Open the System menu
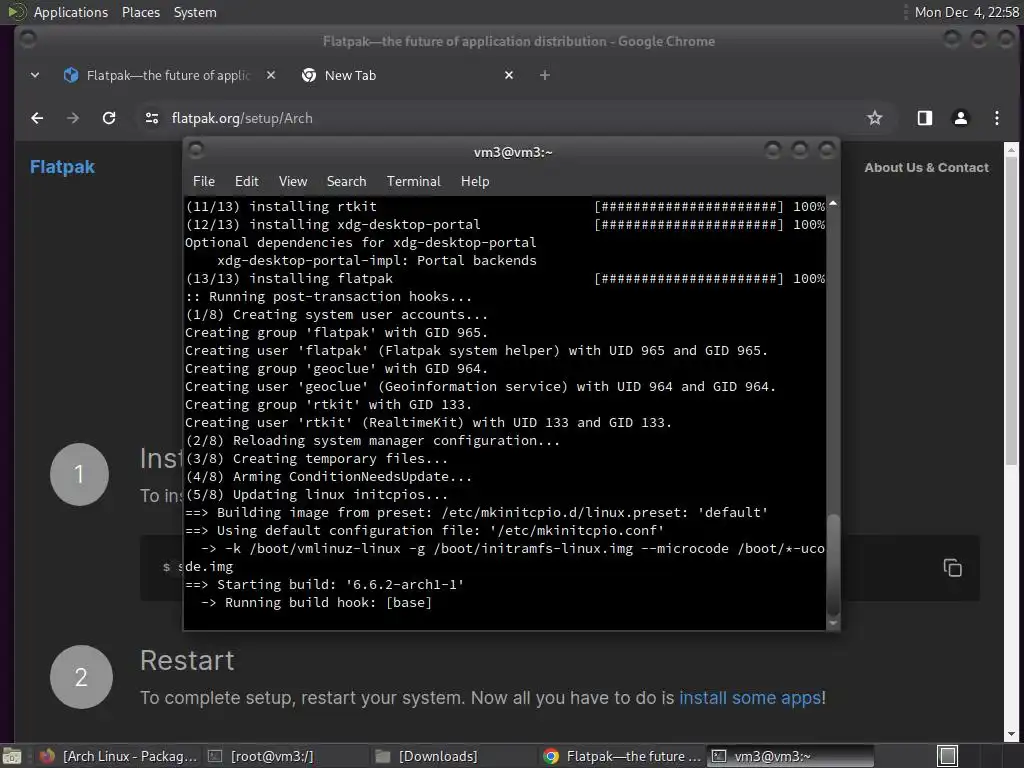1024x768 pixels. tap(195, 12)
